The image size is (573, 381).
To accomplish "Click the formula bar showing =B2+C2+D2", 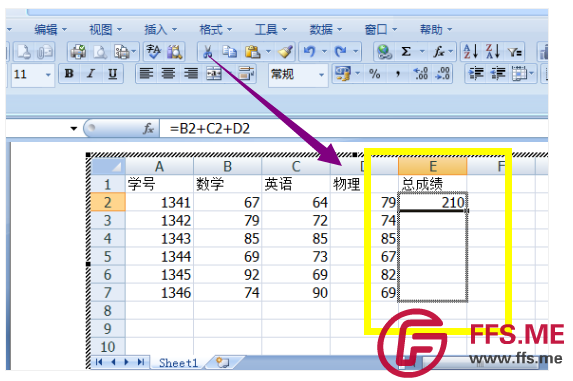I will click(x=353, y=128).
